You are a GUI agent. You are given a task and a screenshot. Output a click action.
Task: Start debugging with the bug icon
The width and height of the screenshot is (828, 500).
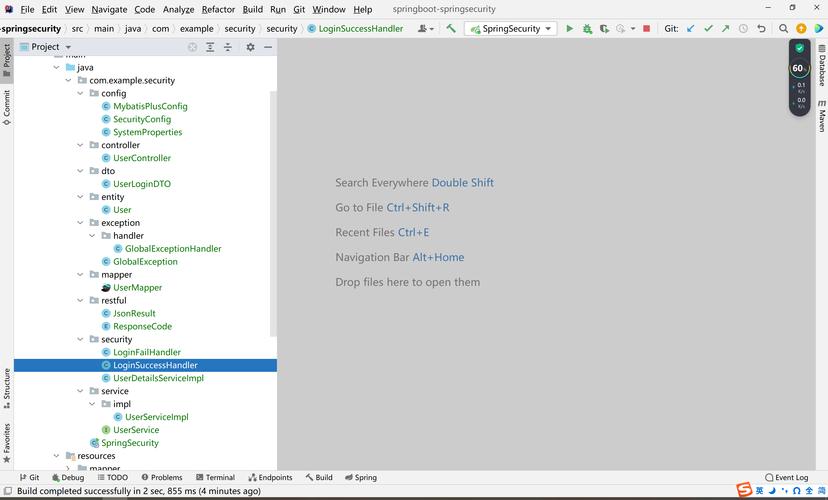587,29
